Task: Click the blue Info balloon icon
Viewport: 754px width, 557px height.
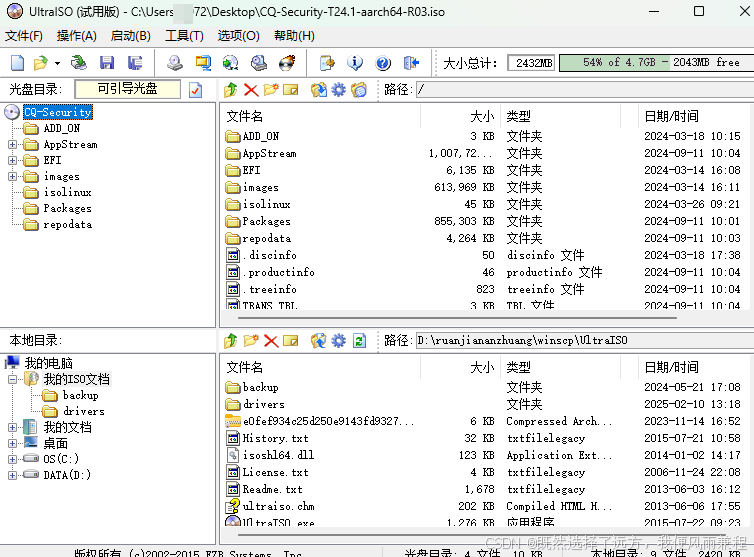Action: [x=355, y=63]
